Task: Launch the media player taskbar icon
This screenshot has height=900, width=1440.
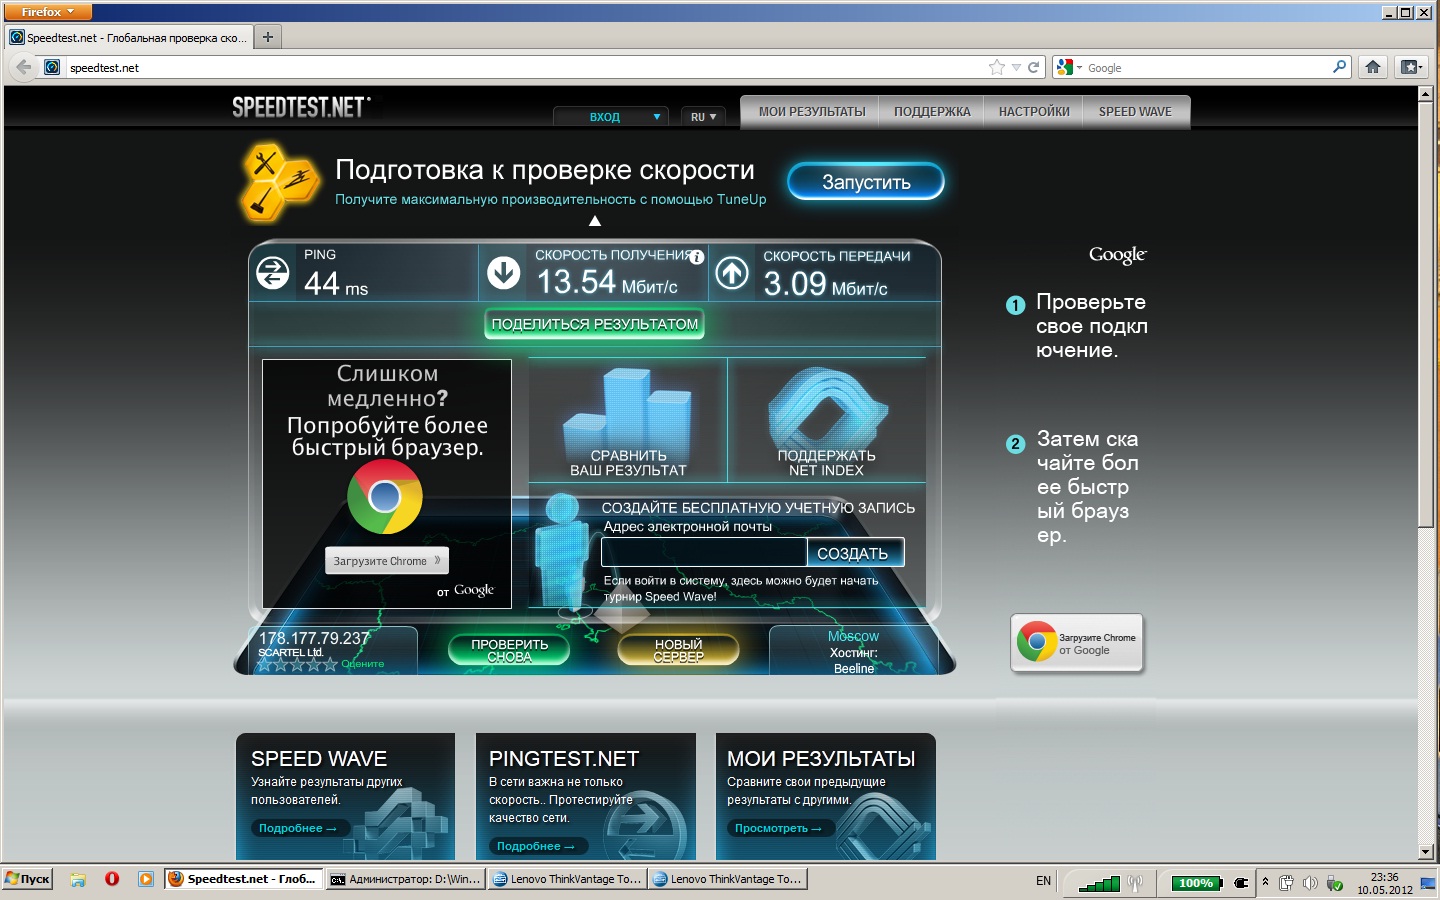Action: (146, 879)
